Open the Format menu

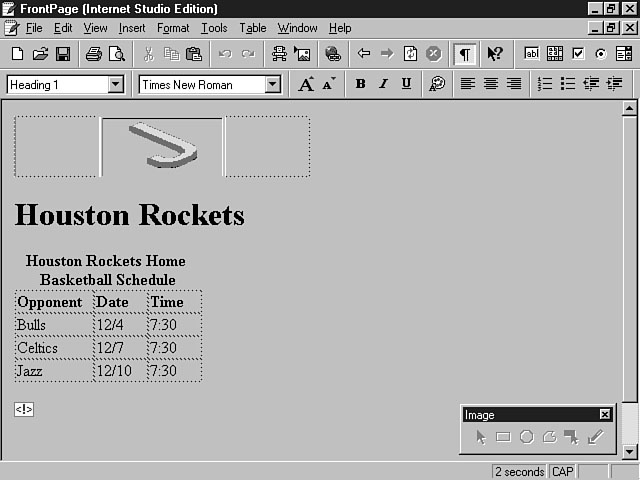(x=173, y=28)
